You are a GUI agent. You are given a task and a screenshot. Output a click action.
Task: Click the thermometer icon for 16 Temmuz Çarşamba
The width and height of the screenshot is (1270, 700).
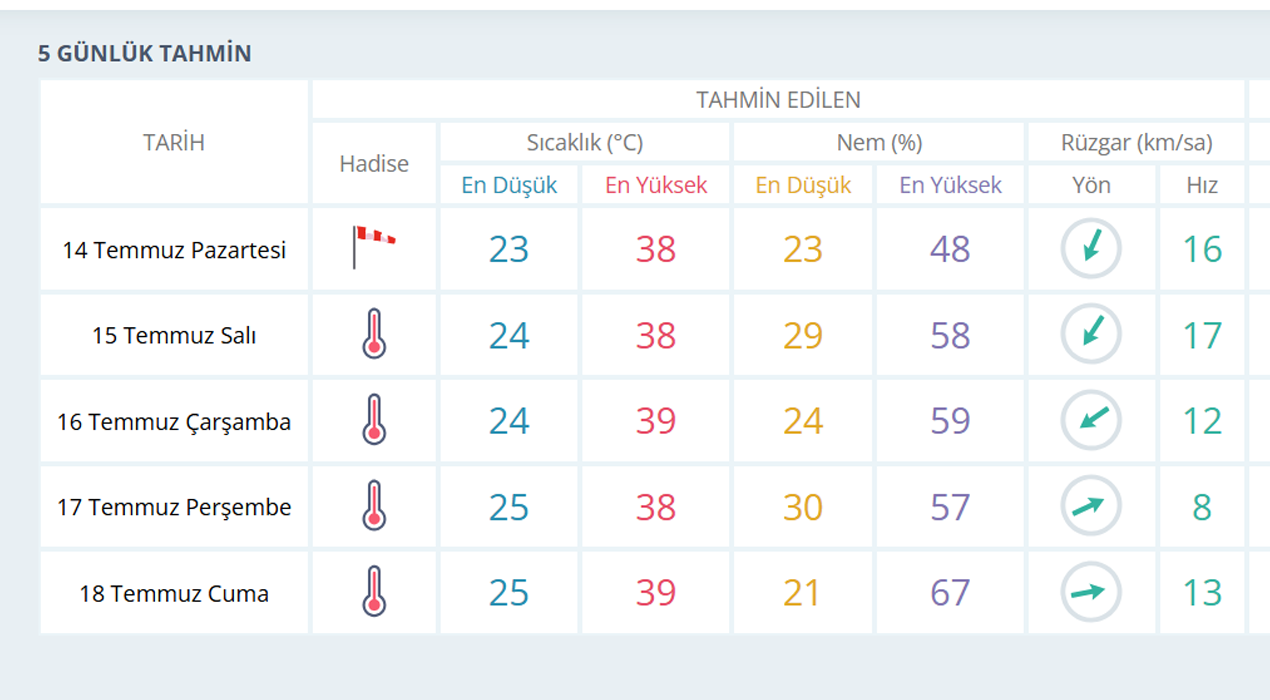[x=374, y=420]
